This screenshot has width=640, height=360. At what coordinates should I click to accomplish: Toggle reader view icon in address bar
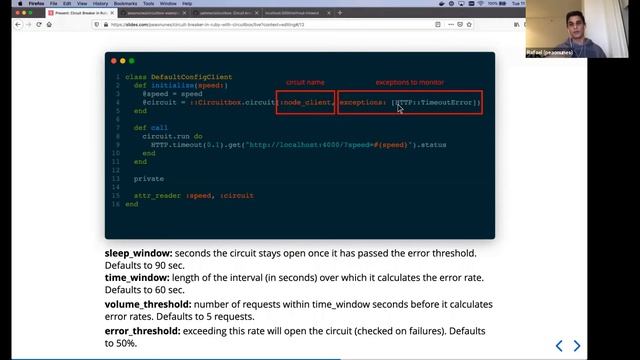(438, 24)
